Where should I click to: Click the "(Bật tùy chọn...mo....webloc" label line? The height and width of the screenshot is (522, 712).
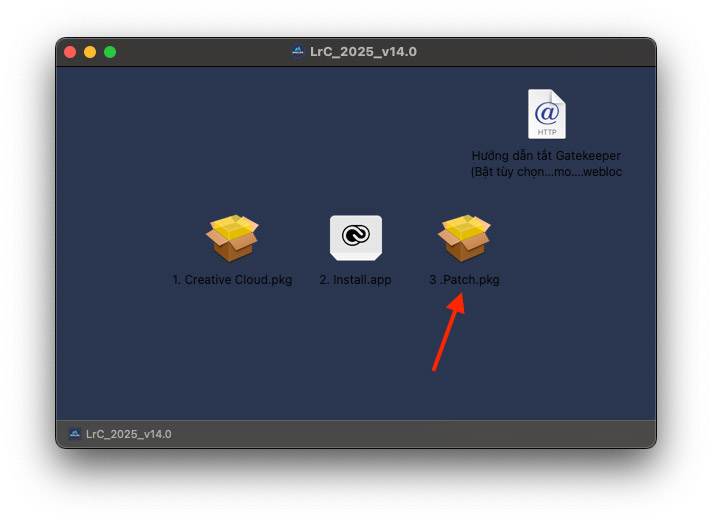point(546,172)
